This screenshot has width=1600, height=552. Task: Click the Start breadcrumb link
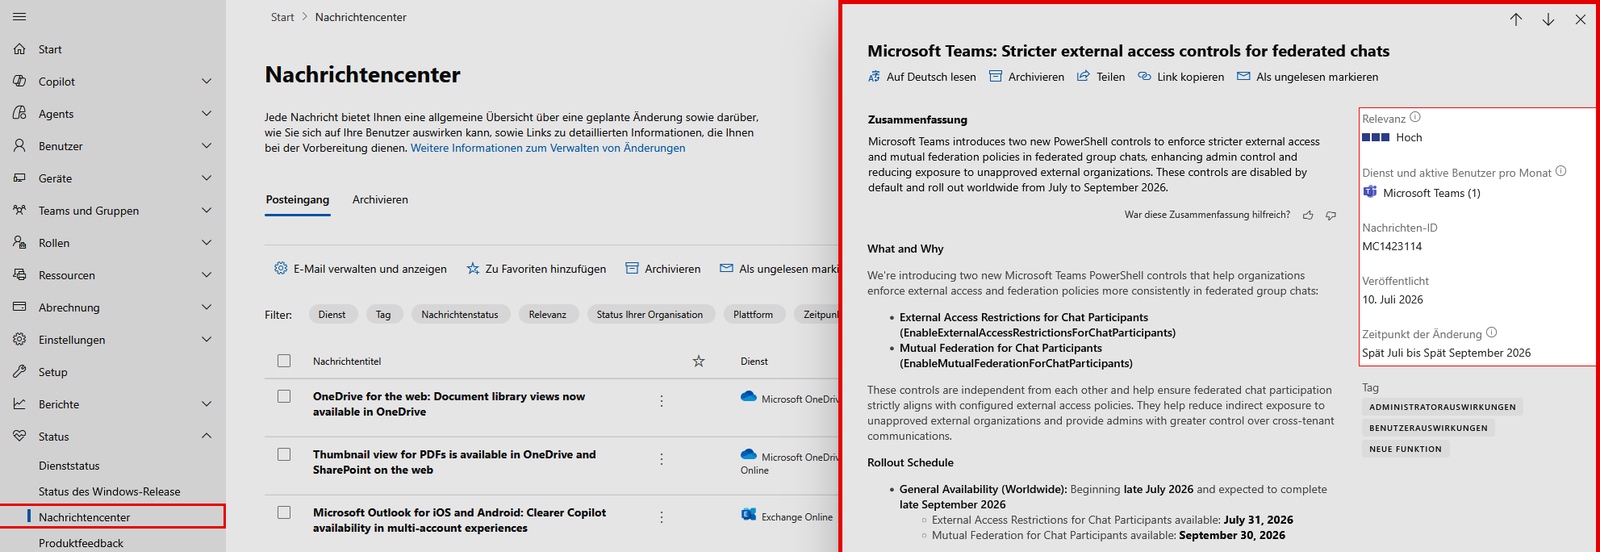pos(282,17)
